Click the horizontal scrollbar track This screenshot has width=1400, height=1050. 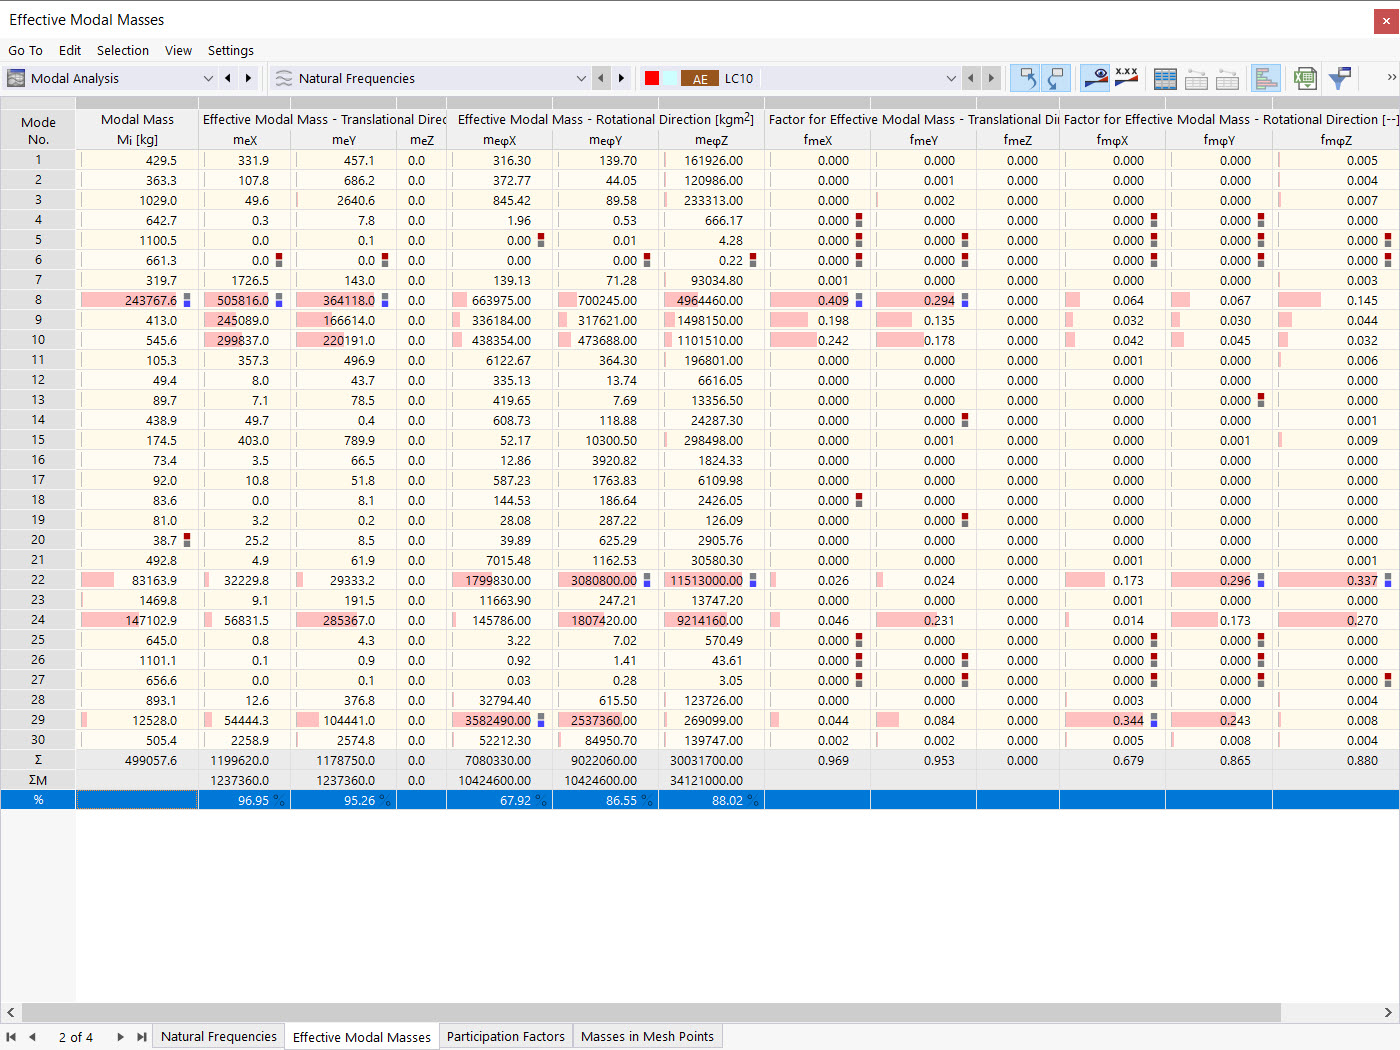tap(700, 1012)
